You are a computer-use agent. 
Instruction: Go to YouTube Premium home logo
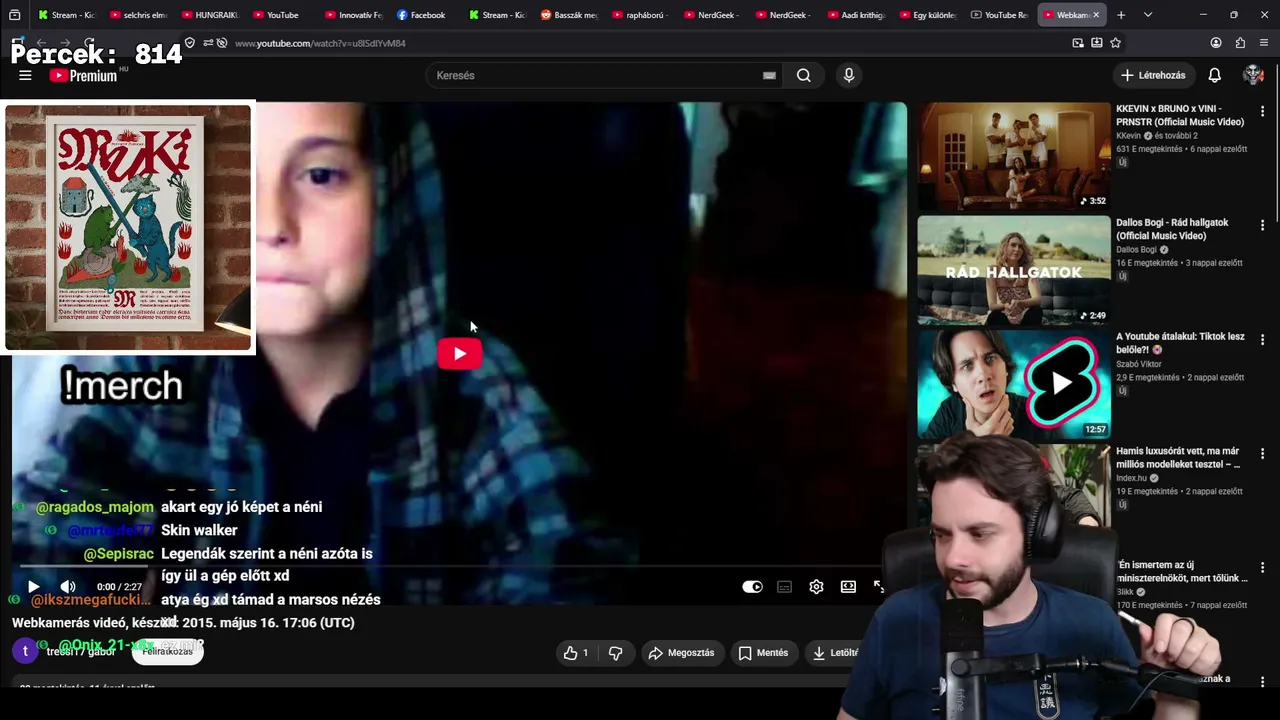coord(83,75)
